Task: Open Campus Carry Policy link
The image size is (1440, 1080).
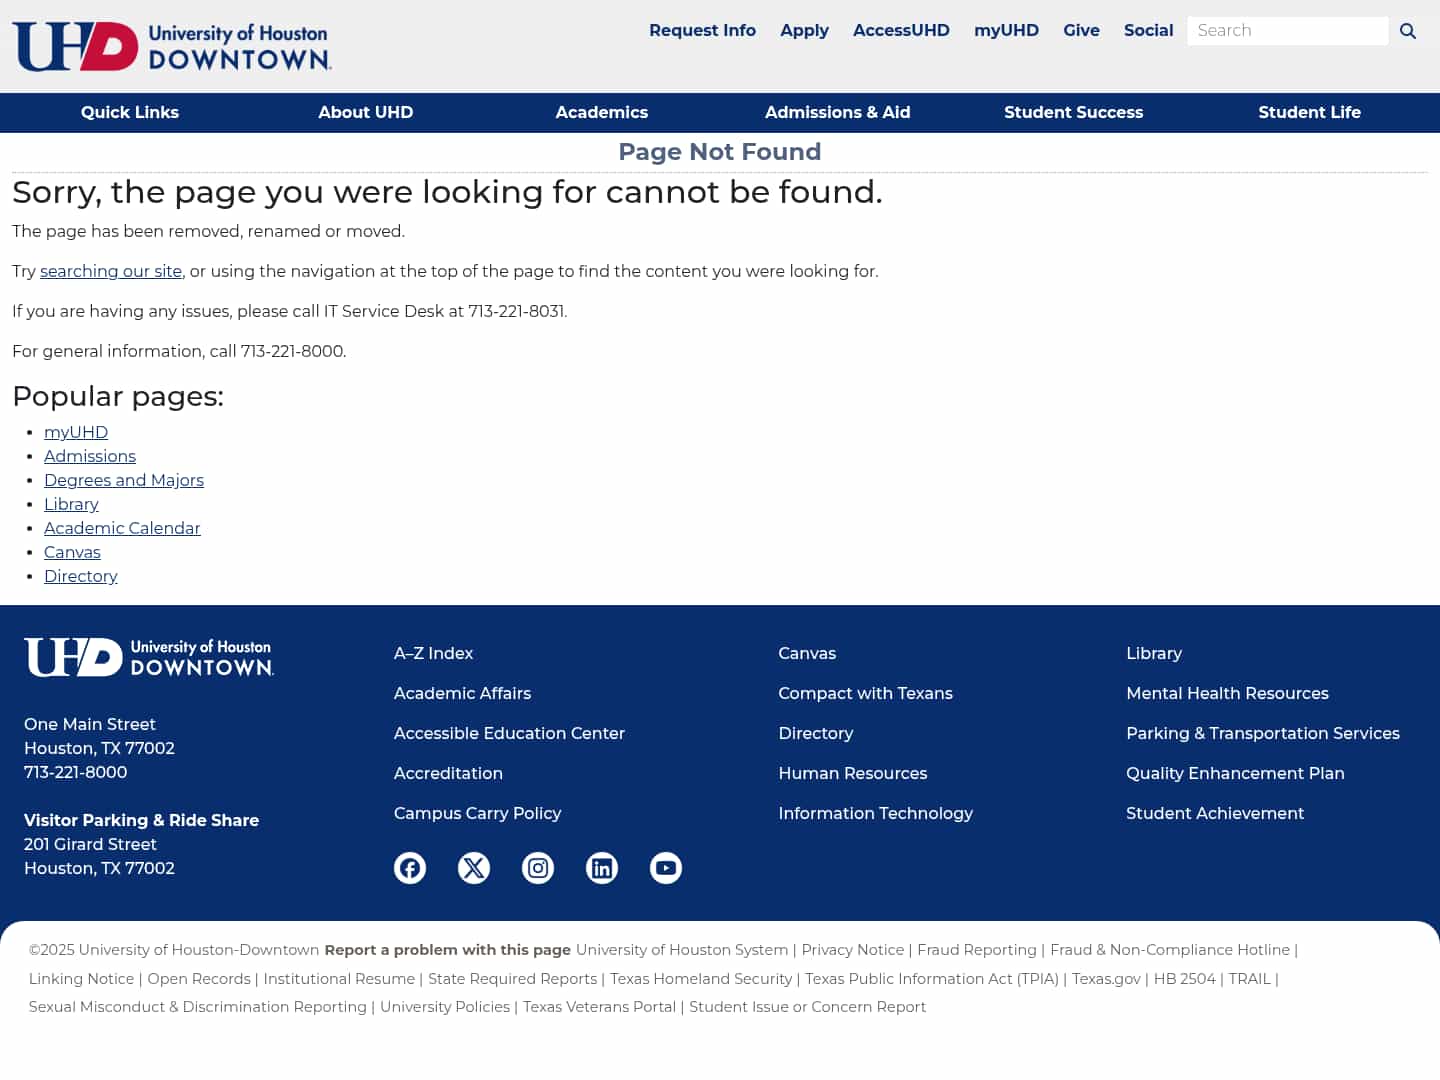Action: point(477,813)
